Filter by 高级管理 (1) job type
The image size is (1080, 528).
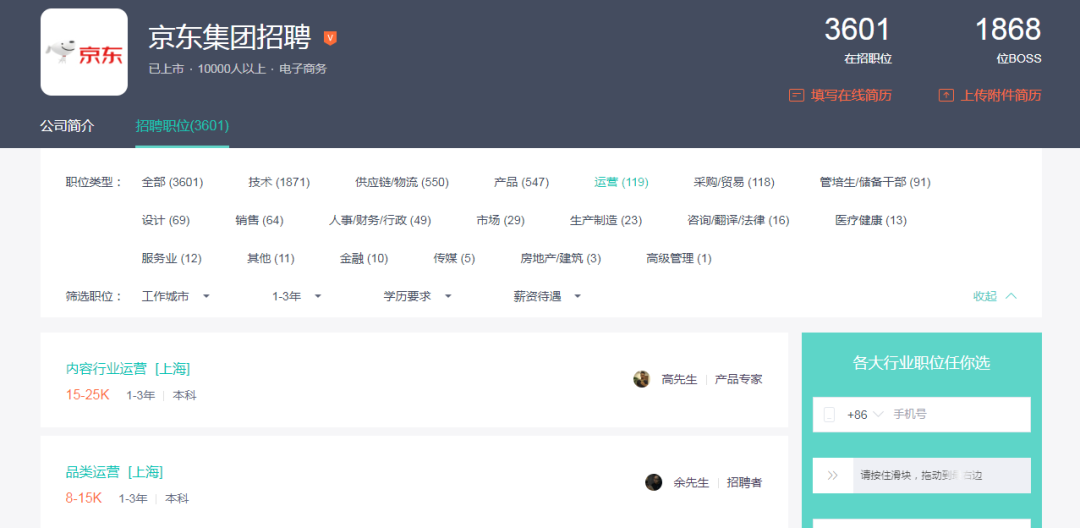[x=678, y=259]
